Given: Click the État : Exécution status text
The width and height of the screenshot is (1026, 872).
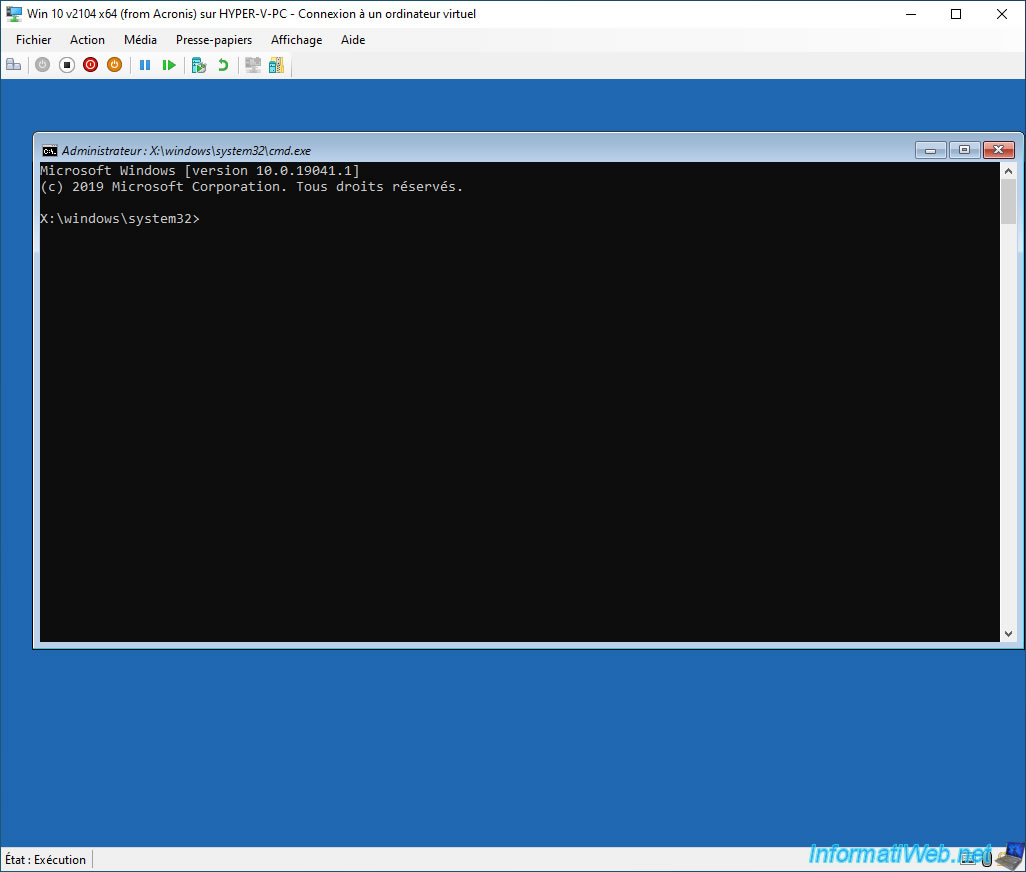Looking at the screenshot, I should 45,860.
